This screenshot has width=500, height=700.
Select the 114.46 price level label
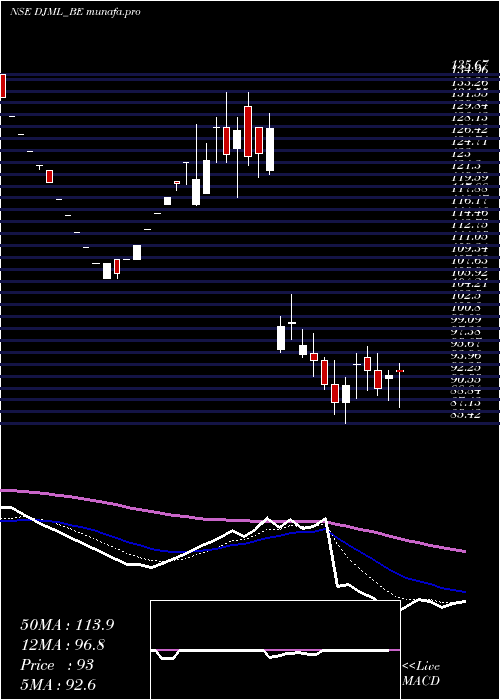tap(470, 212)
